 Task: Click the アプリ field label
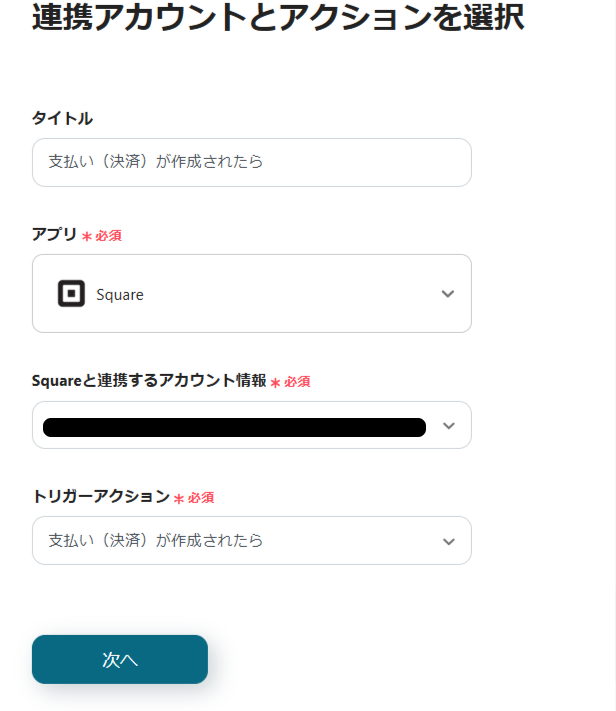(x=54, y=234)
